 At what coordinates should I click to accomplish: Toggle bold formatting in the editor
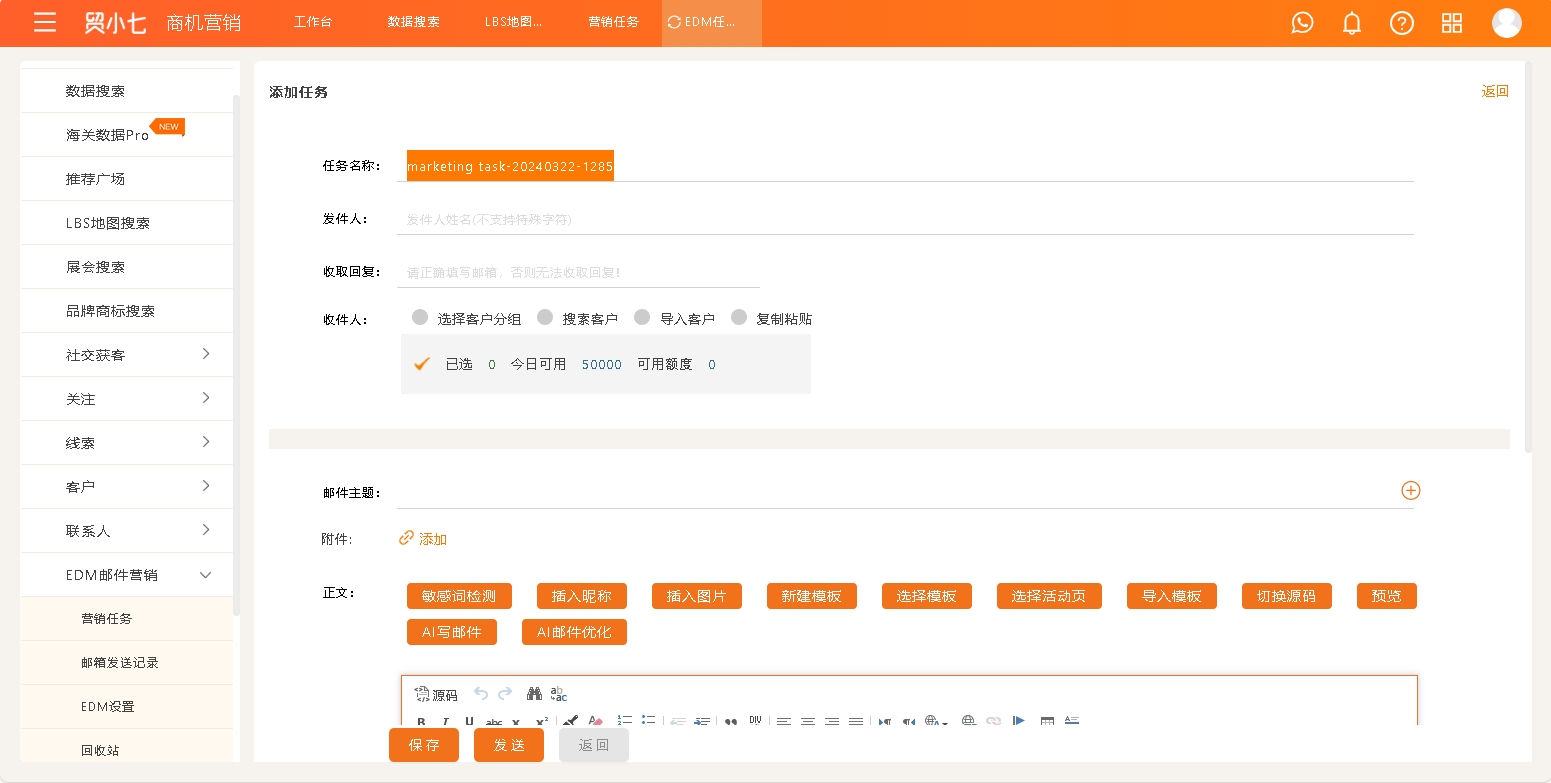pyautogui.click(x=421, y=721)
